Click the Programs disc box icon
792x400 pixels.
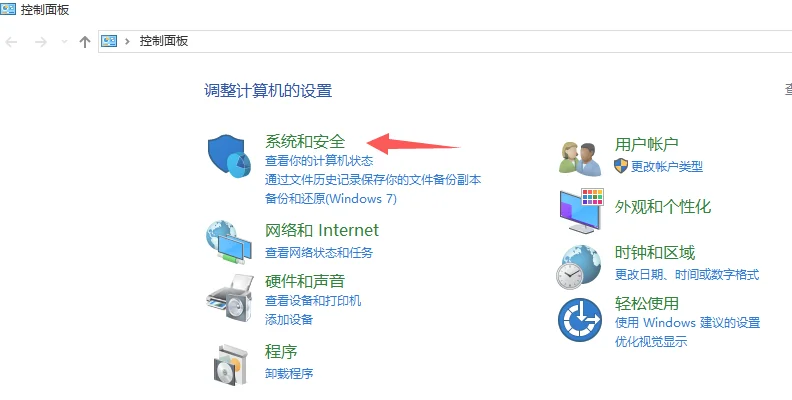pyautogui.click(x=230, y=364)
